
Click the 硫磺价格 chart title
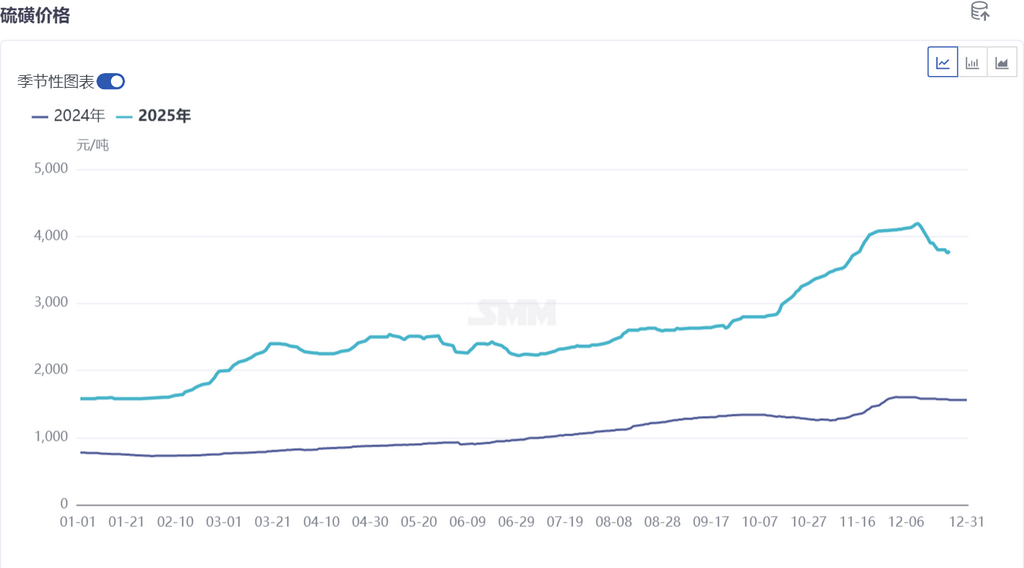tap(35, 15)
